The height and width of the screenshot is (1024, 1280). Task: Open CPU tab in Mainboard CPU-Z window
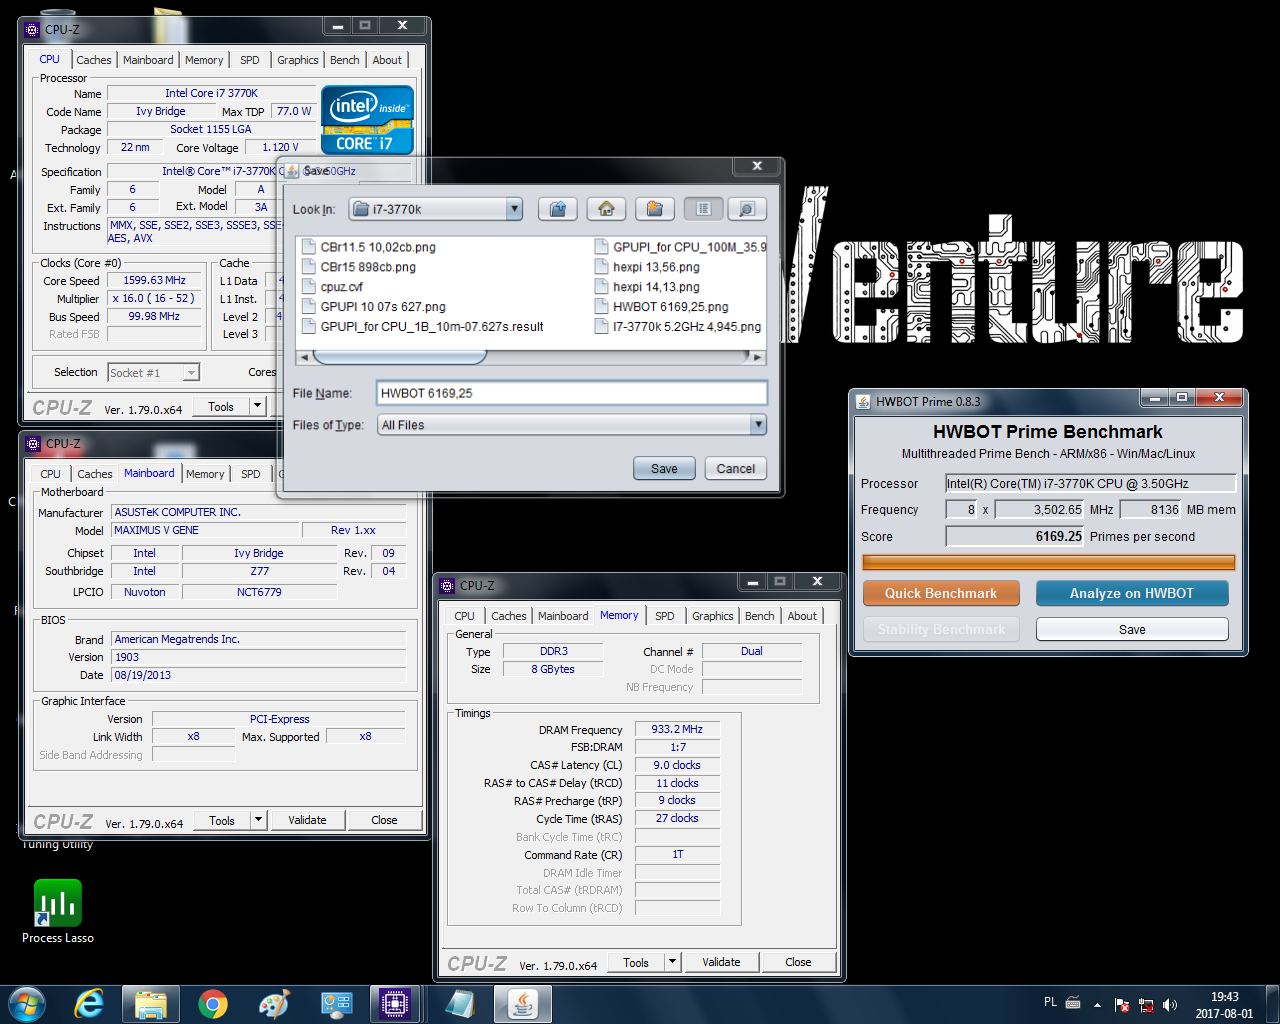pyautogui.click(x=50, y=474)
